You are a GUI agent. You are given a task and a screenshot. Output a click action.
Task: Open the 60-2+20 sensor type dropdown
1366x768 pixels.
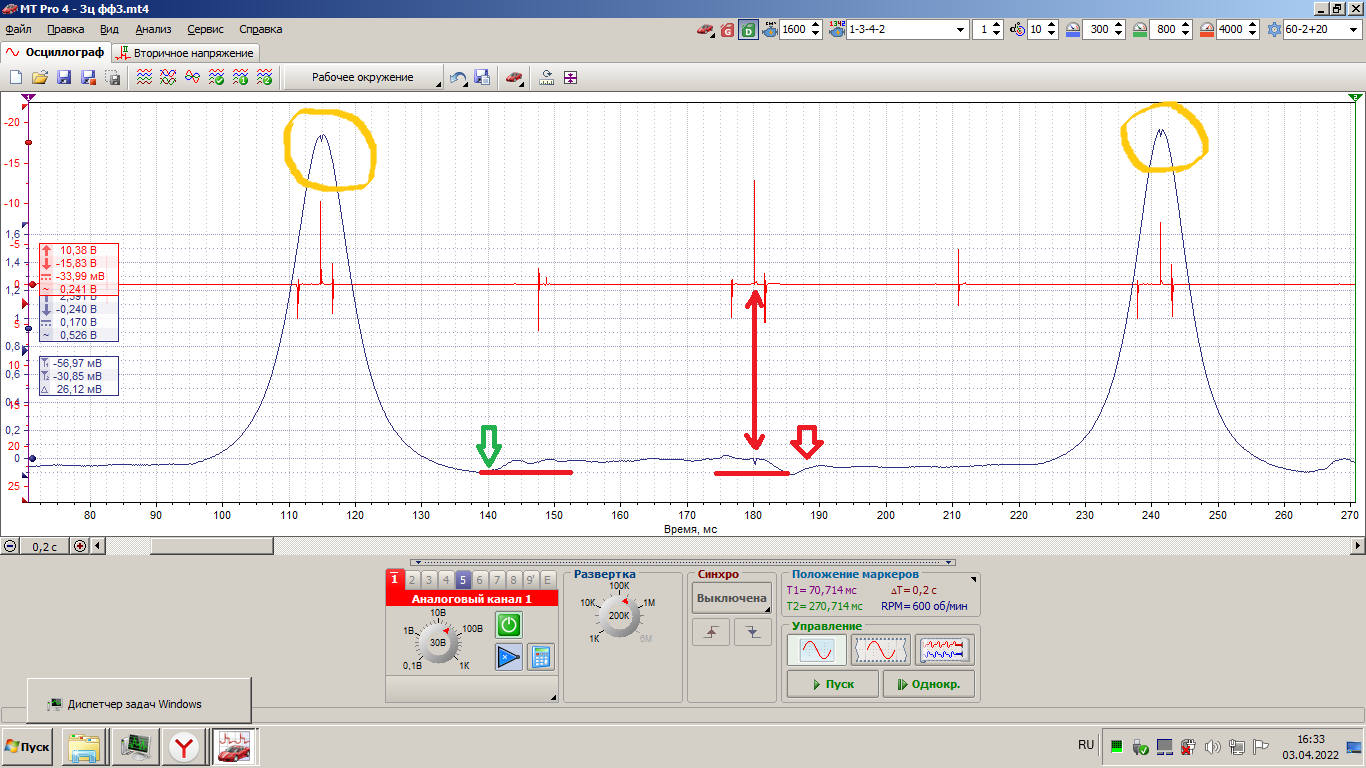pos(1321,29)
